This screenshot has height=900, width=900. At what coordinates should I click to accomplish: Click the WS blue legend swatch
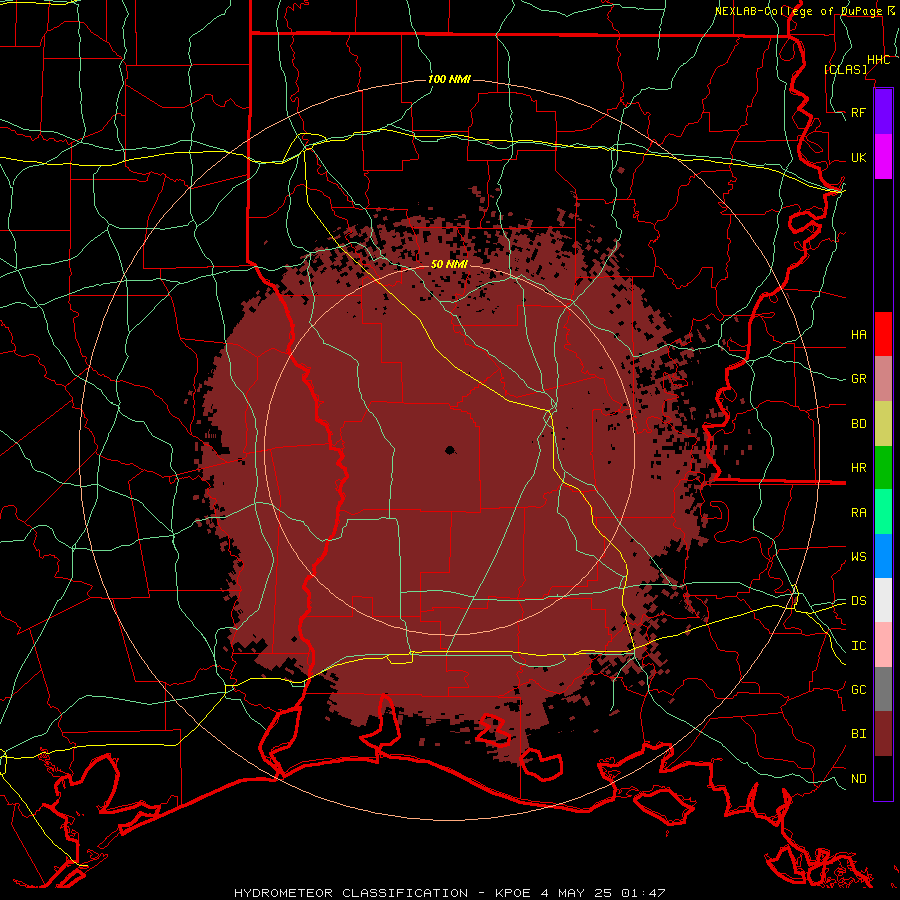pos(883,556)
